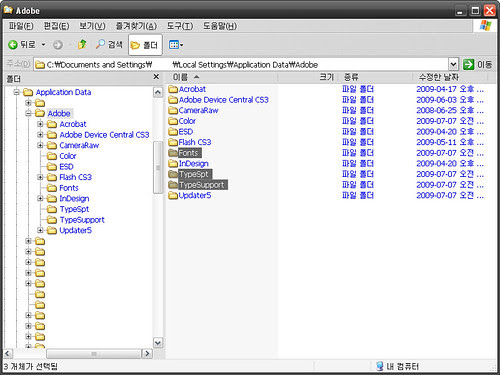Screen dimensions: 500x375
Task: Click ESD folder icon in file list
Action: tap(173, 132)
